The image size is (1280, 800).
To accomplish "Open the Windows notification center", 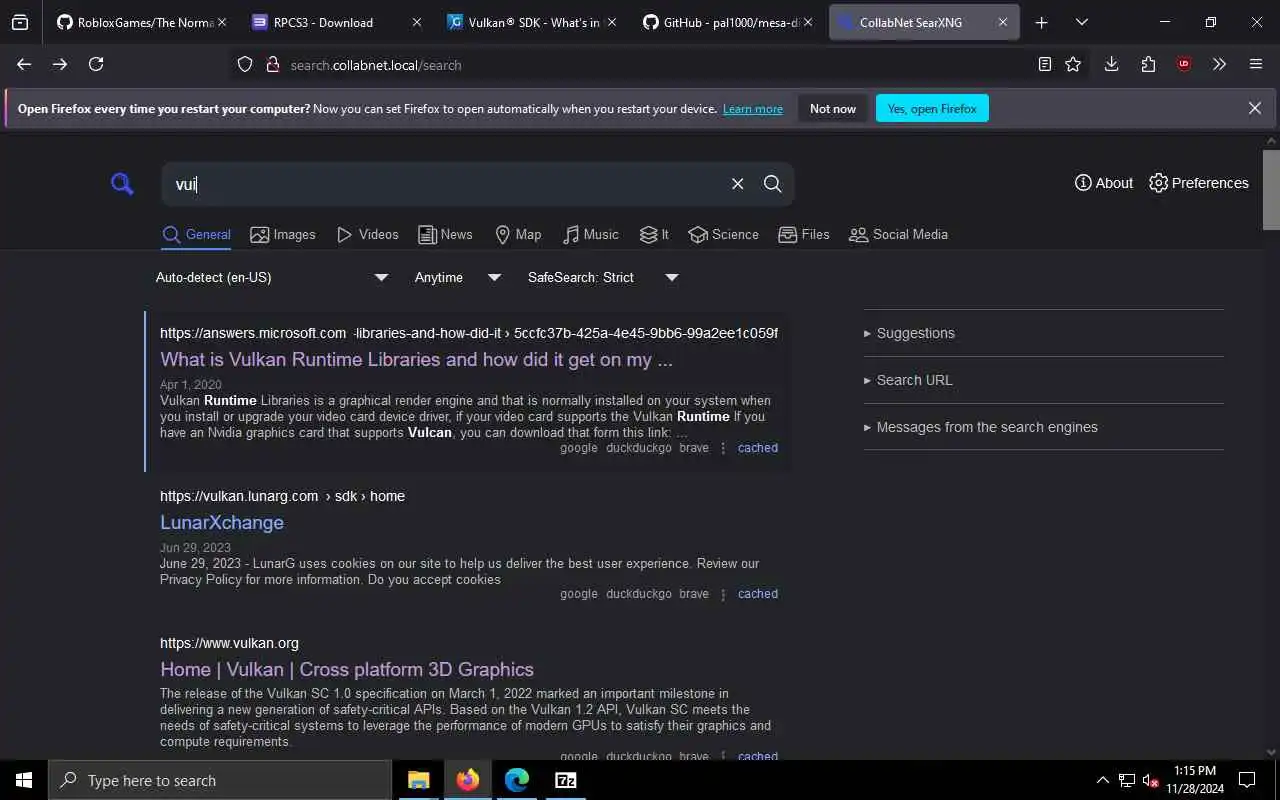I will click(x=1247, y=780).
